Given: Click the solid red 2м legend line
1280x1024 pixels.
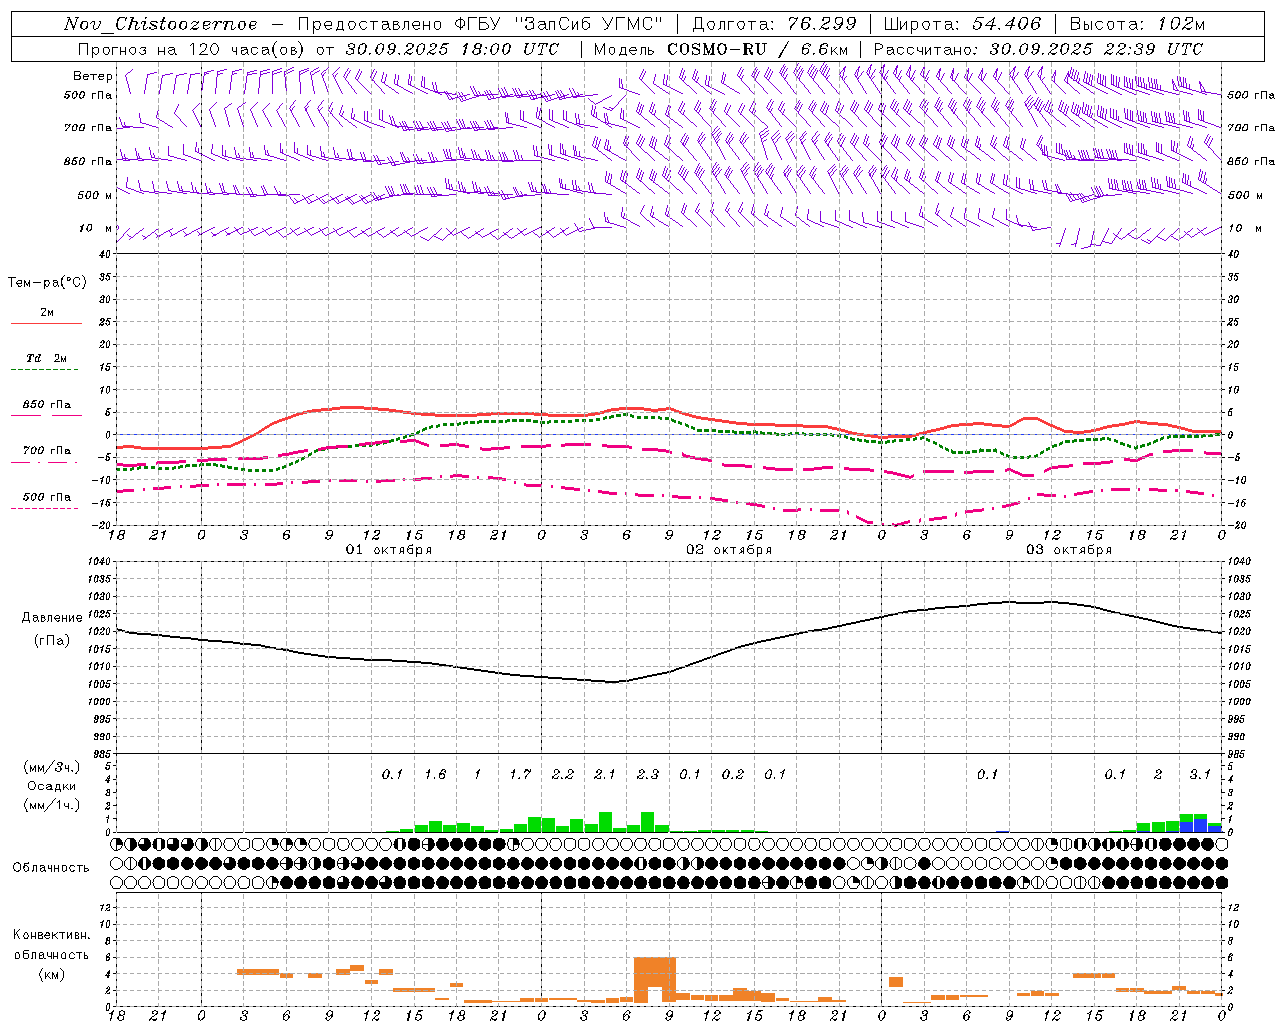Looking at the screenshot, I should pos(46,323).
